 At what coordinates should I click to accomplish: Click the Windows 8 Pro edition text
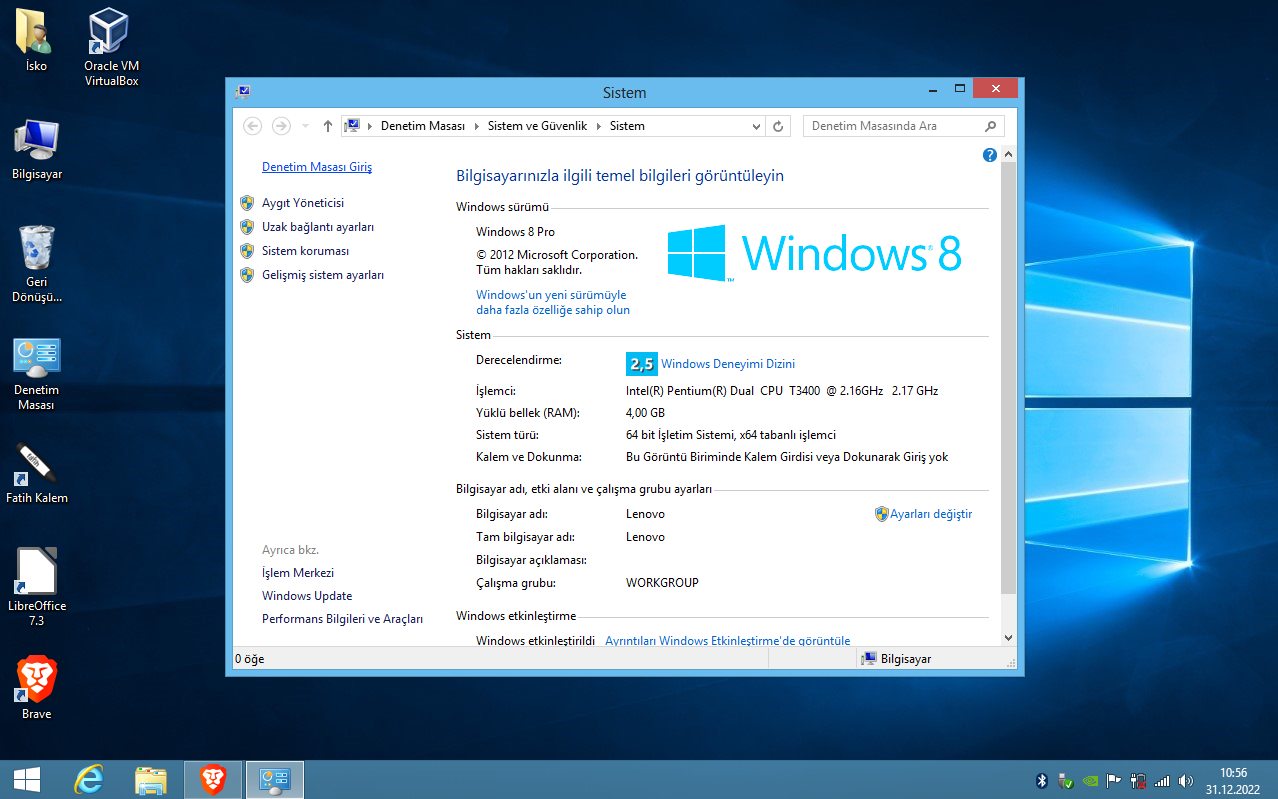coord(515,232)
